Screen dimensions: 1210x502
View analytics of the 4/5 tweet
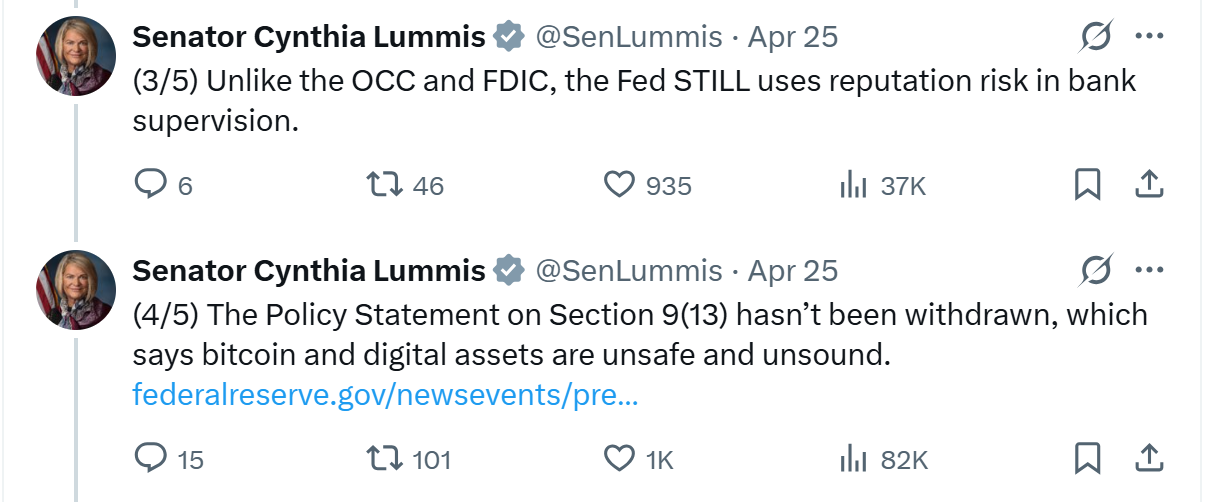point(852,459)
